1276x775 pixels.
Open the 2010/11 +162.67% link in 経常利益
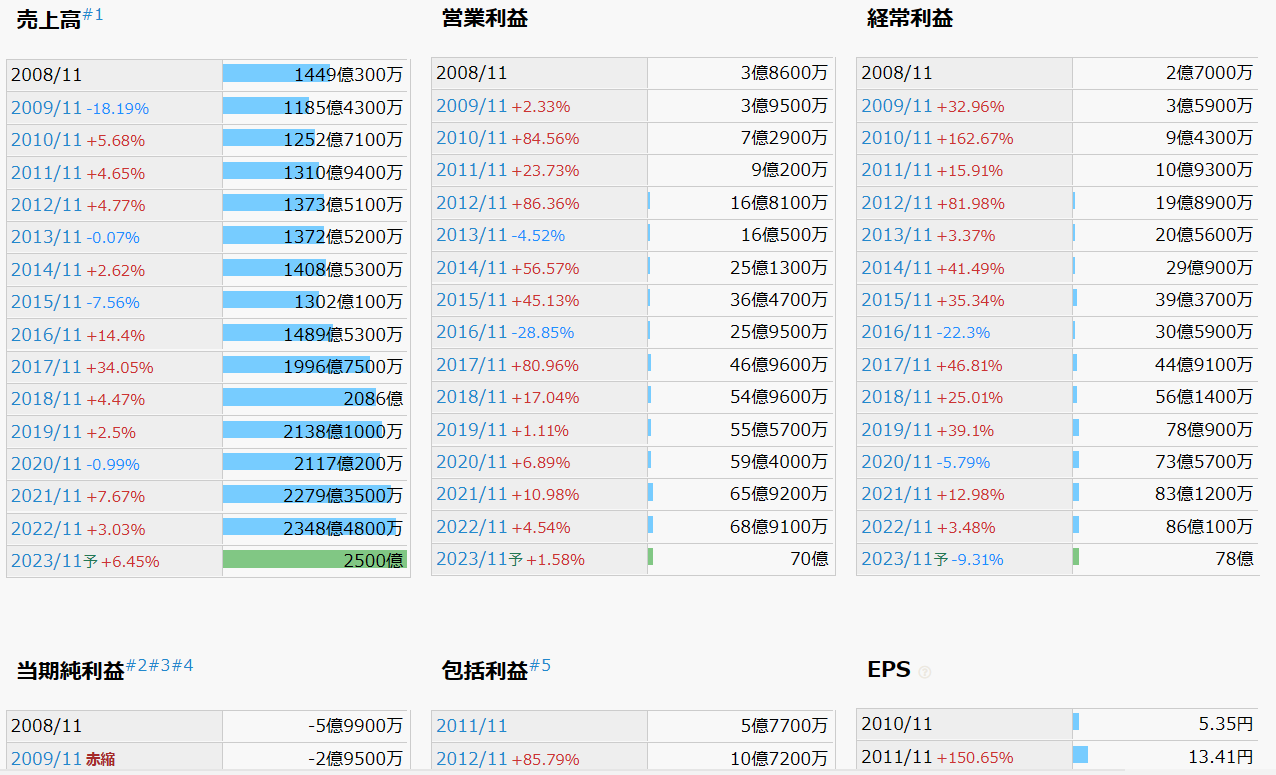point(895,137)
